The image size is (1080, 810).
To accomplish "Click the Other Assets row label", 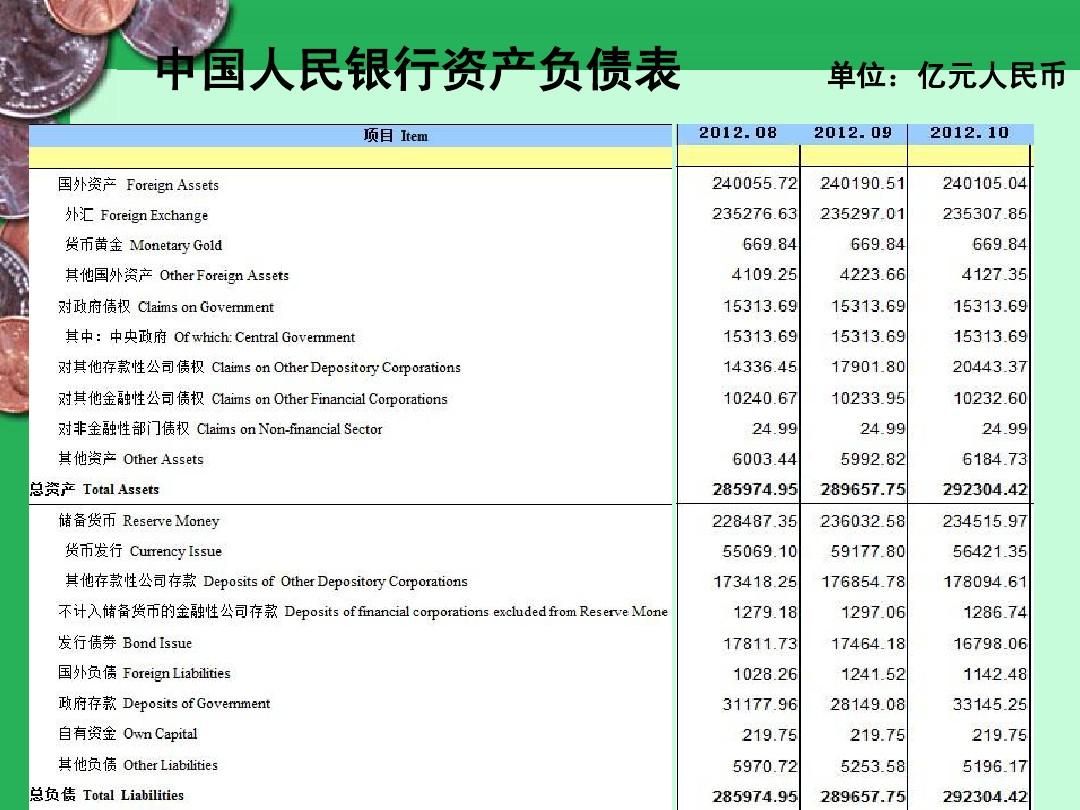I will (131, 459).
